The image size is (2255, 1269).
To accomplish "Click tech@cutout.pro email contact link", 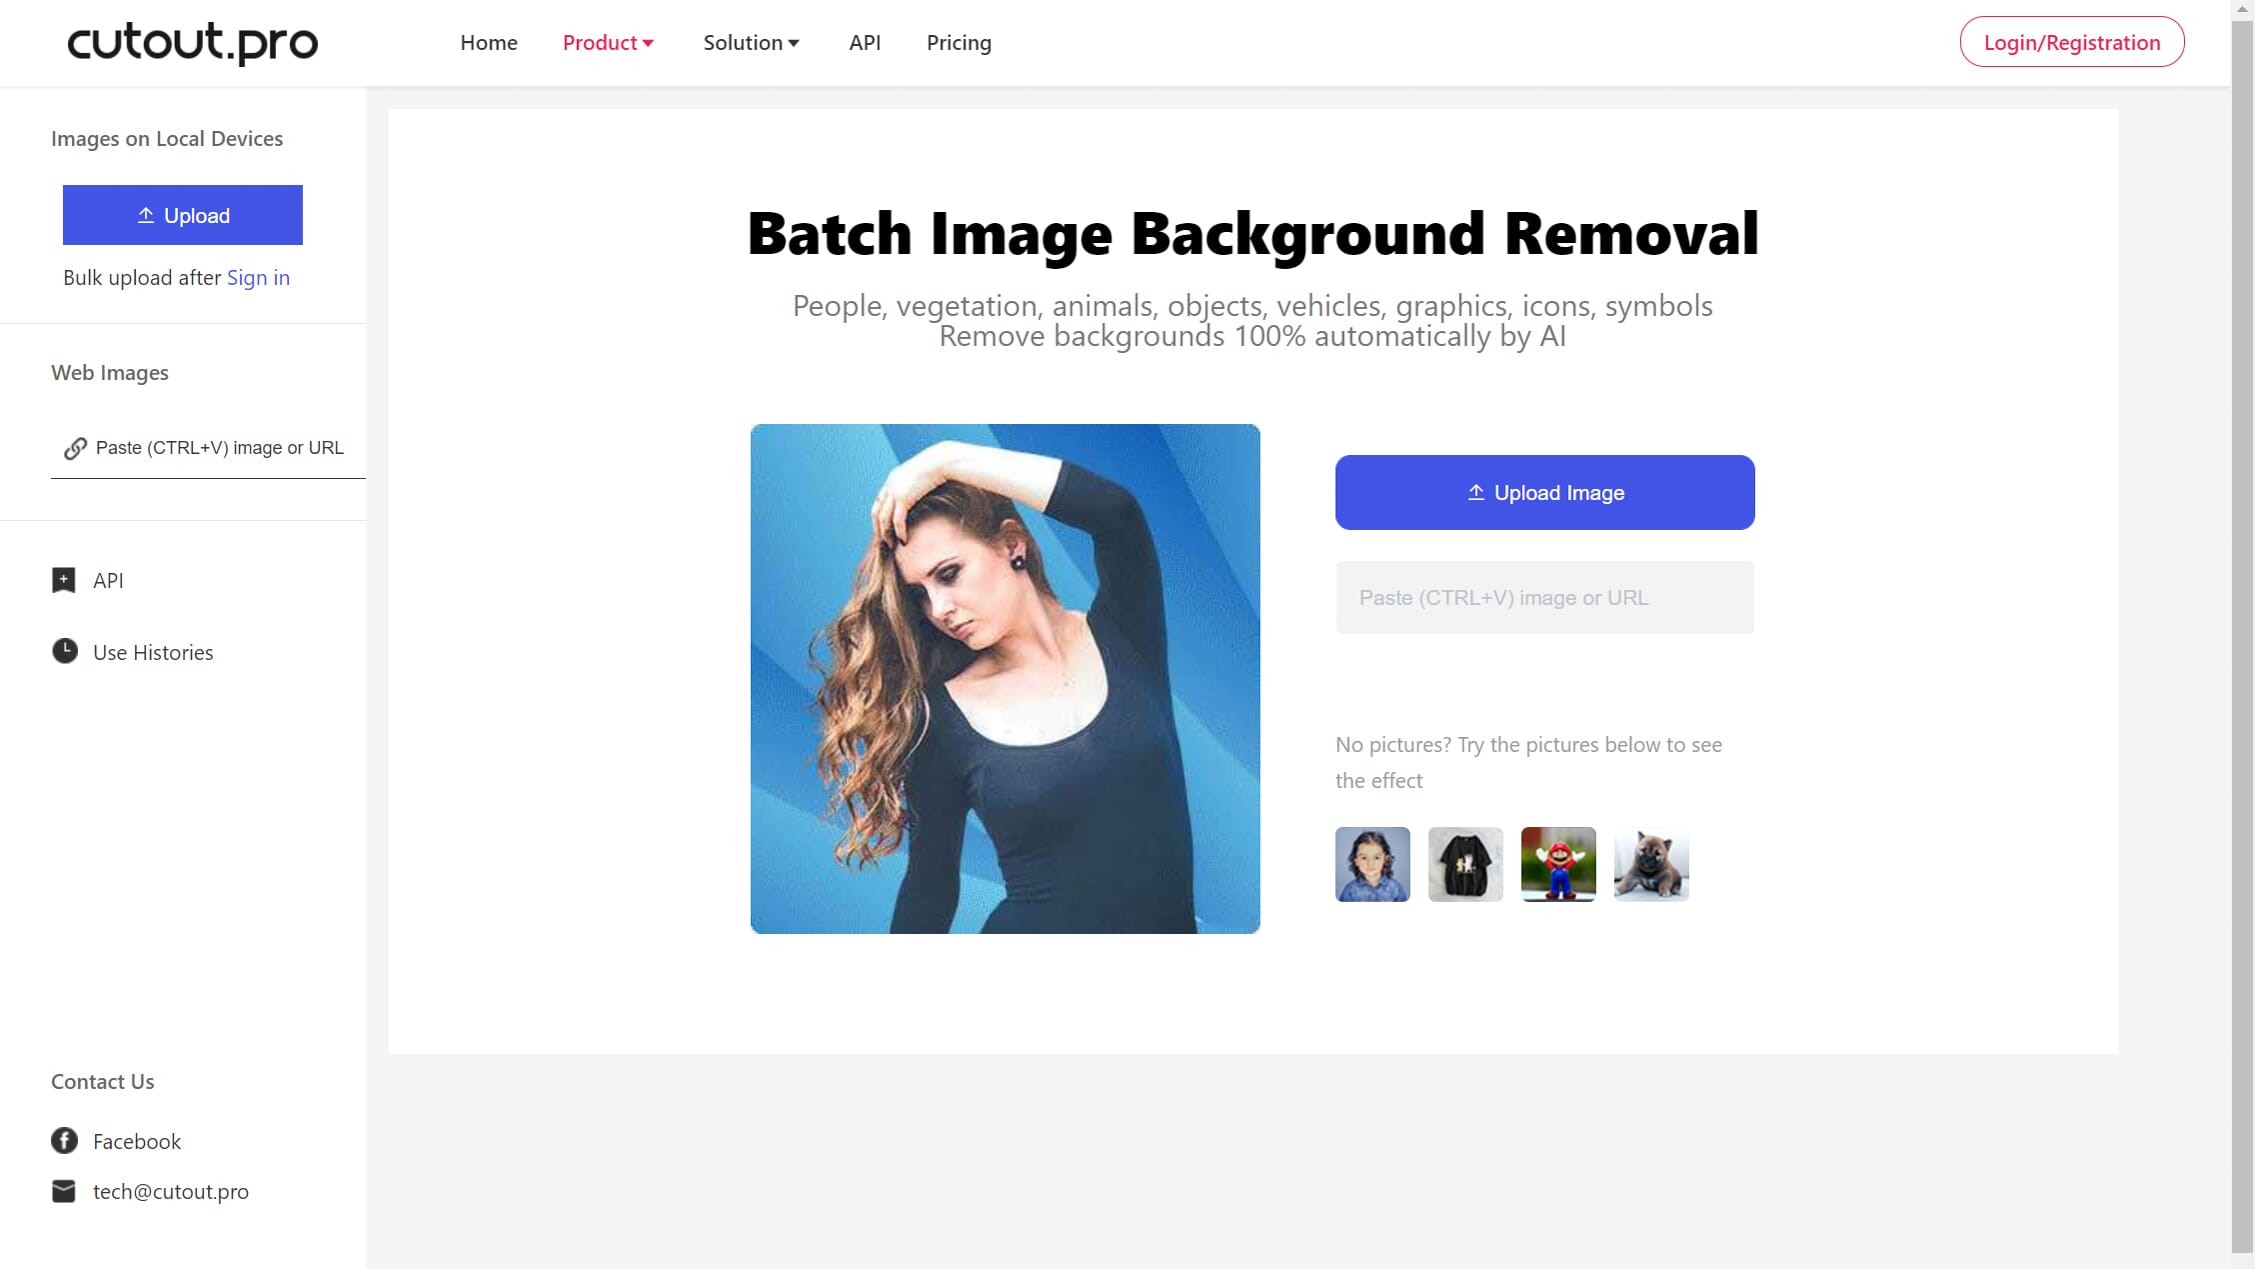I will point(170,1190).
